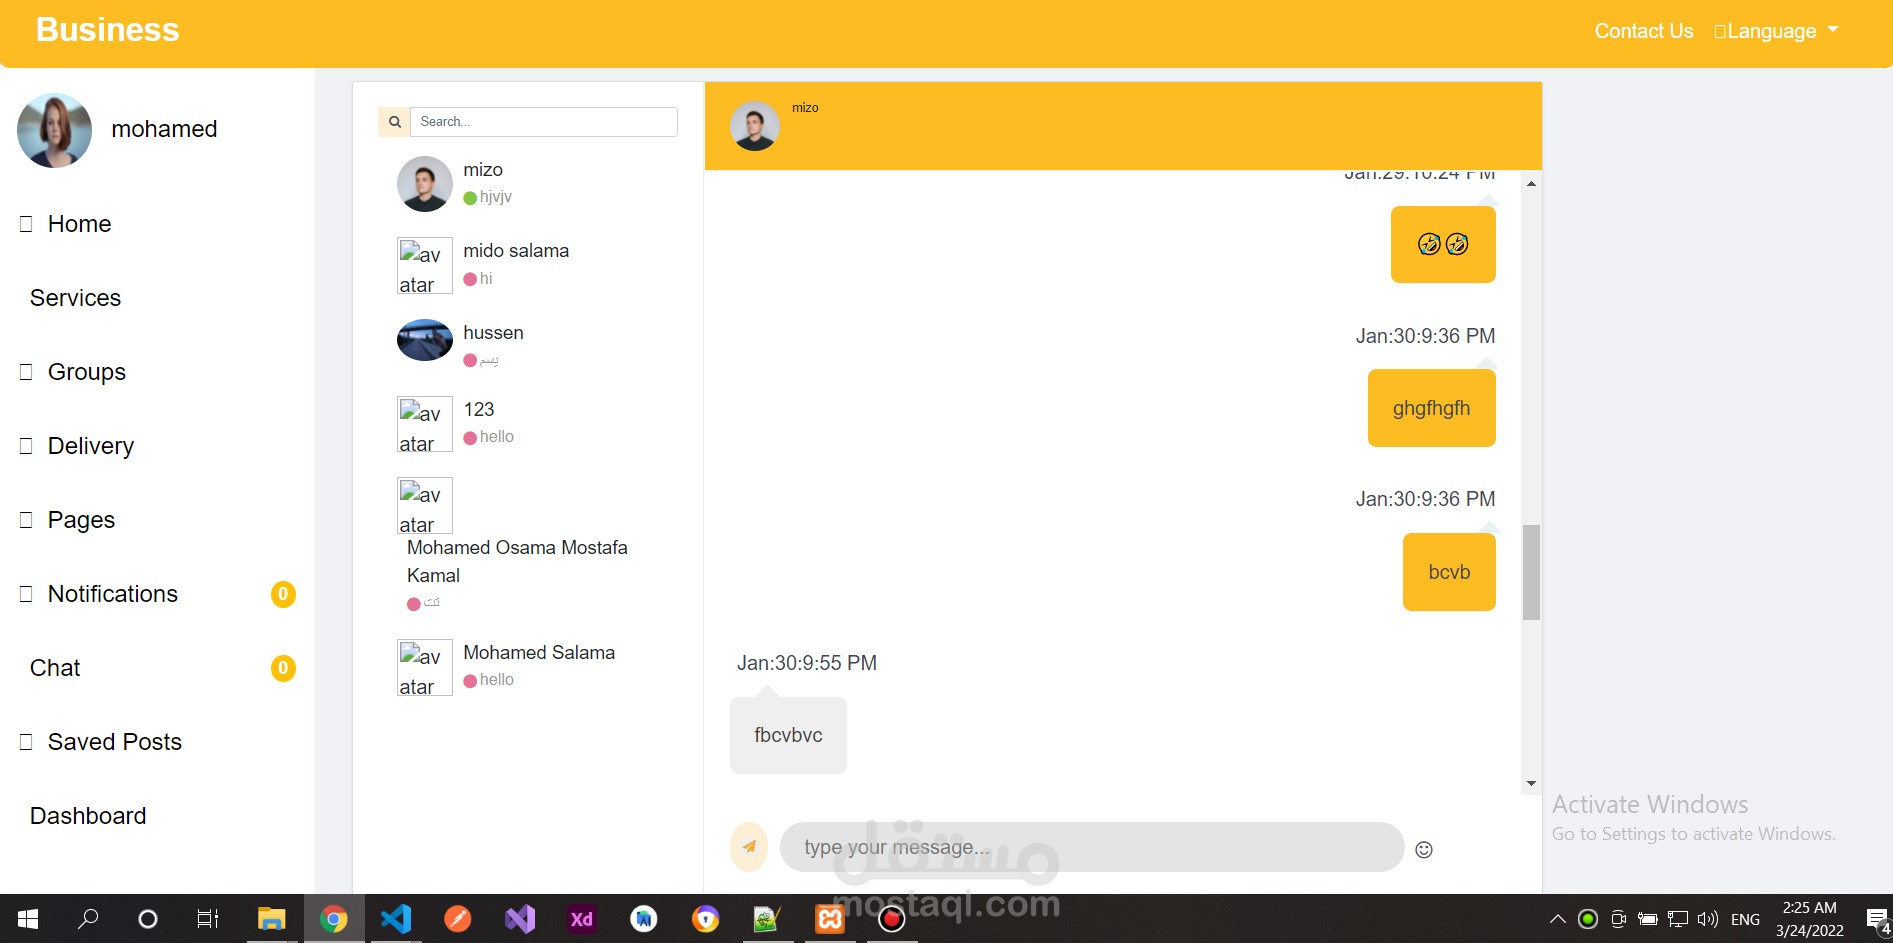
Task: Click the type your message field
Action: [1092, 847]
